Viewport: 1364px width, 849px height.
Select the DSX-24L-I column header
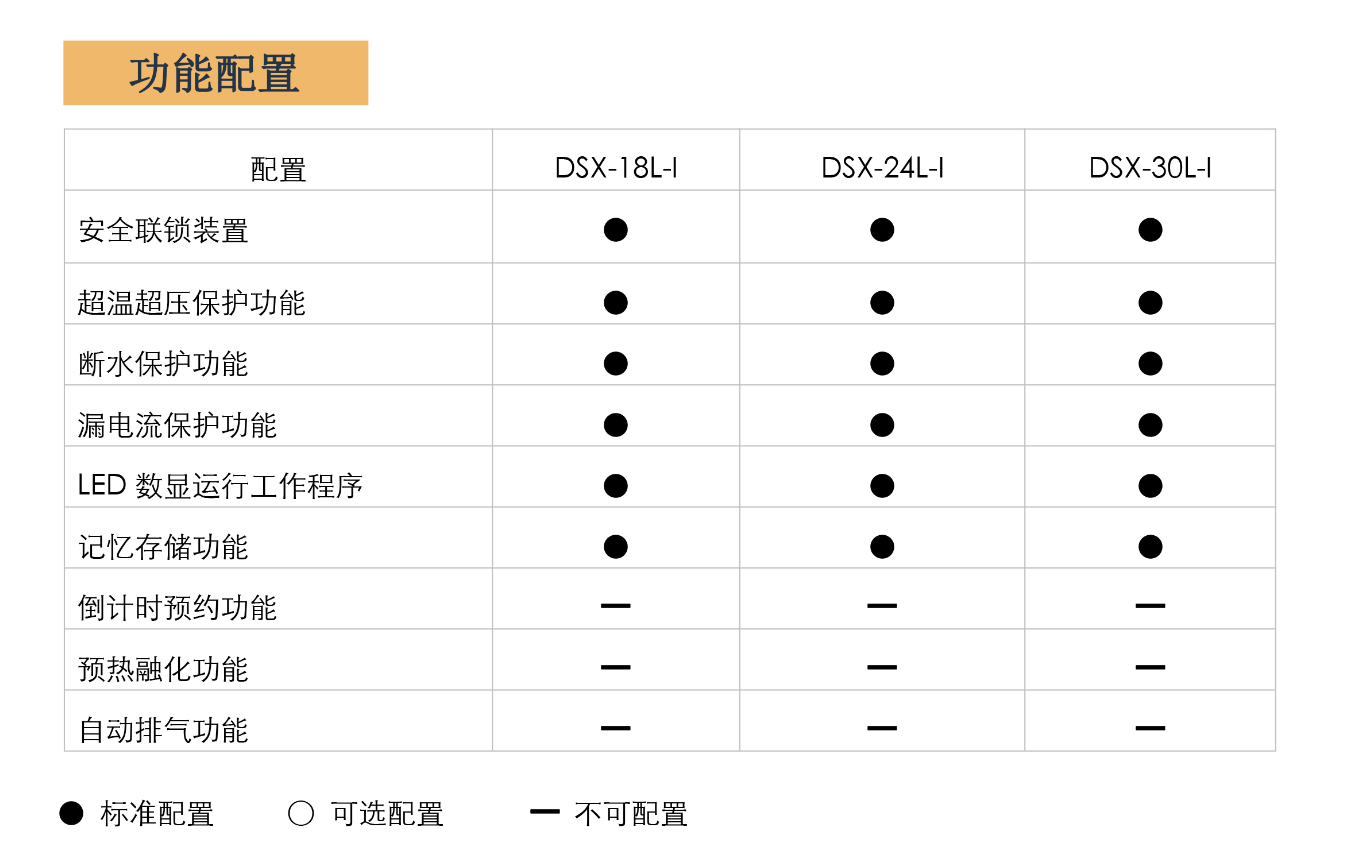[882, 168]
